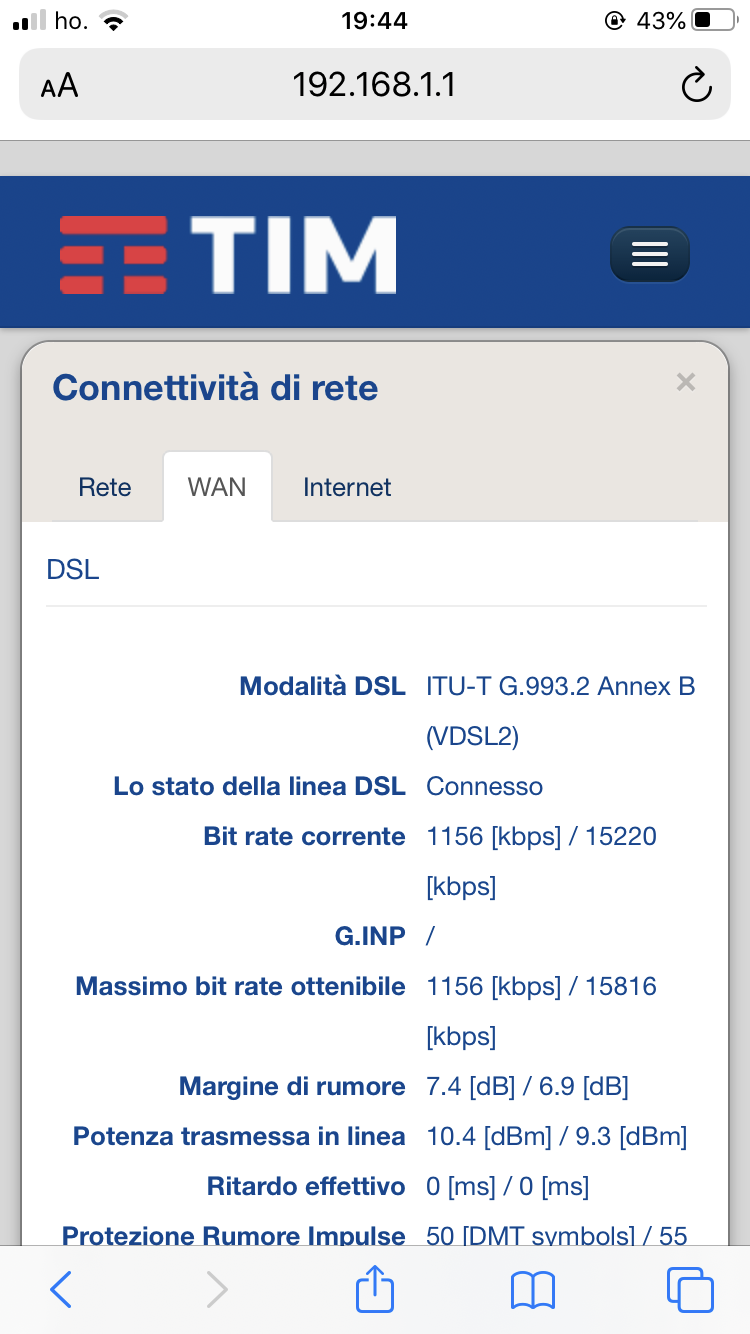750x1334 pixels.
Task: Switch to the Rete tab
Action: (x=105, y=487)
